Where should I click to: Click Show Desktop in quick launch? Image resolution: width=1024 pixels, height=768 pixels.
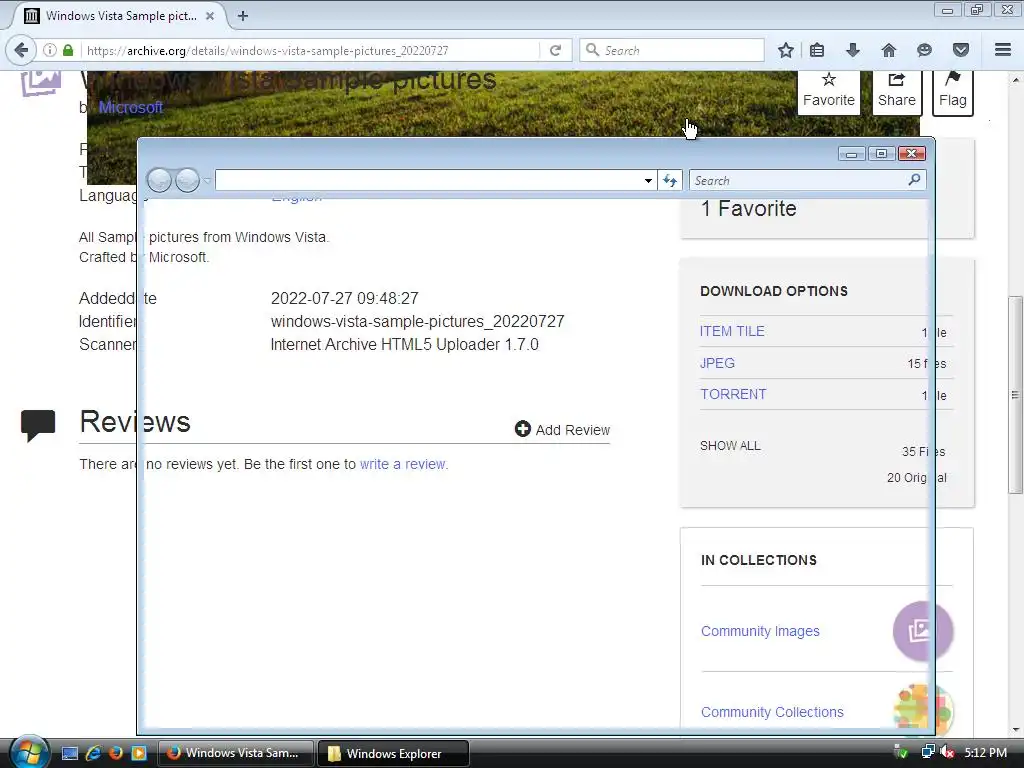[x=70, y=753]
